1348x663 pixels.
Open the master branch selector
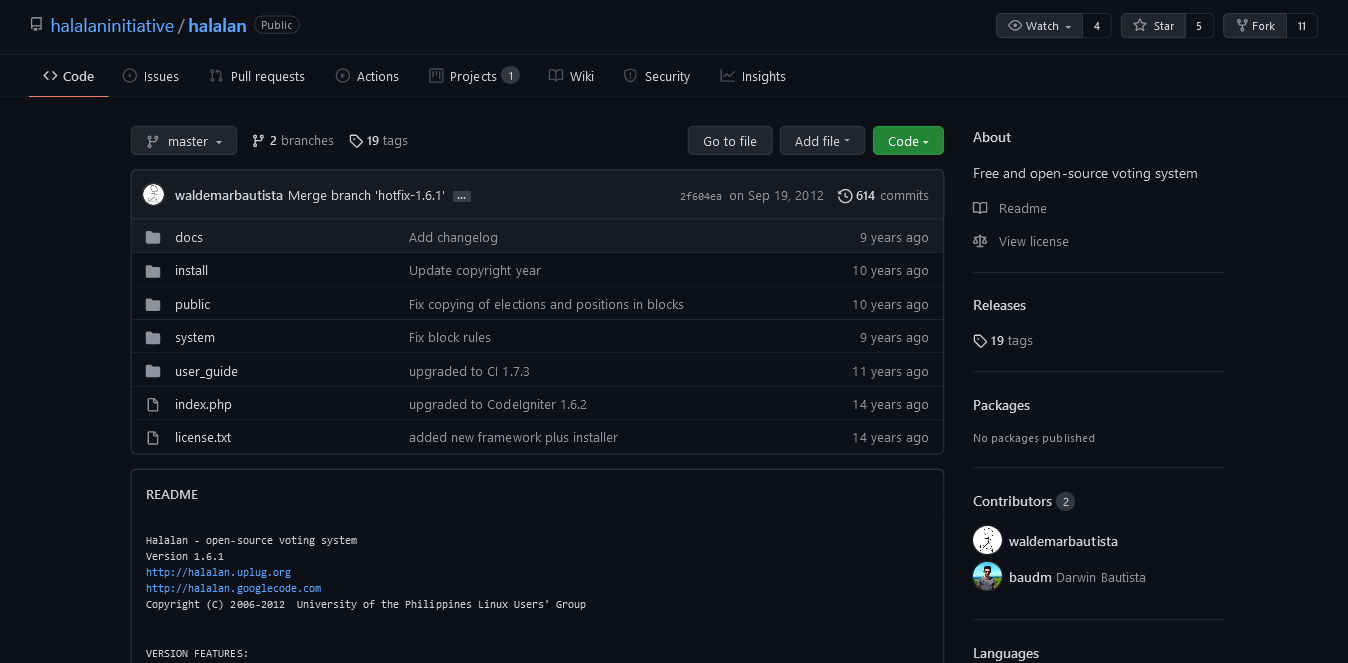tap(184, 141)
